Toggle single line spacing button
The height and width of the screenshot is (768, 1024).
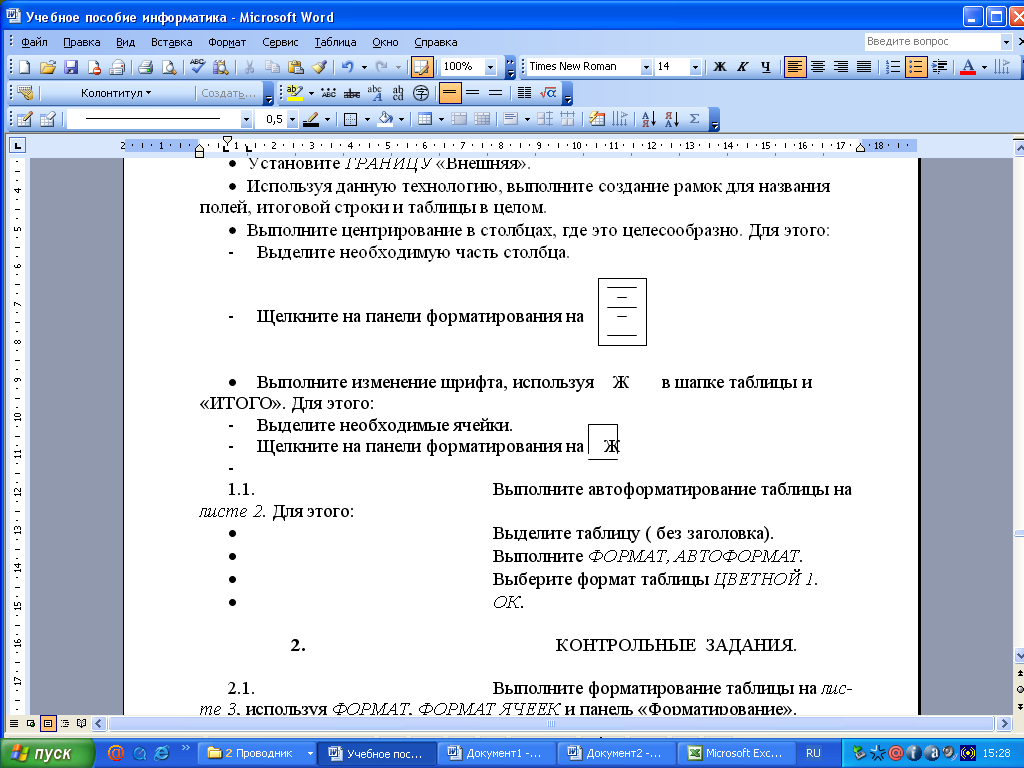(449, 93)
